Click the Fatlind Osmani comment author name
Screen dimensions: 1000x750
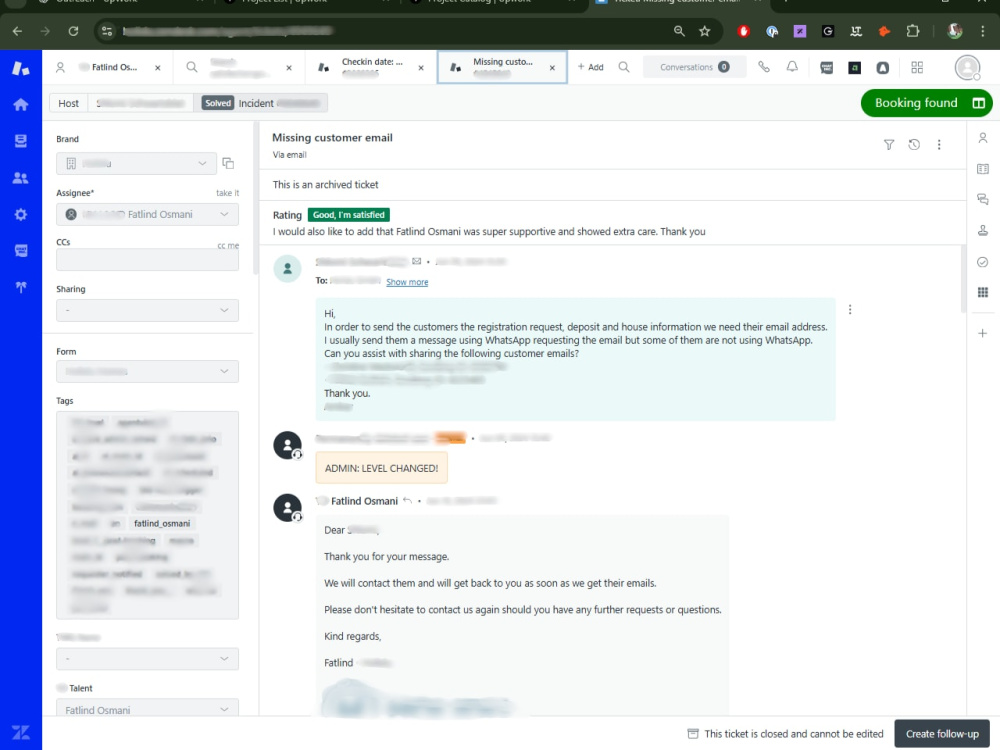click(x=364, y=501)
